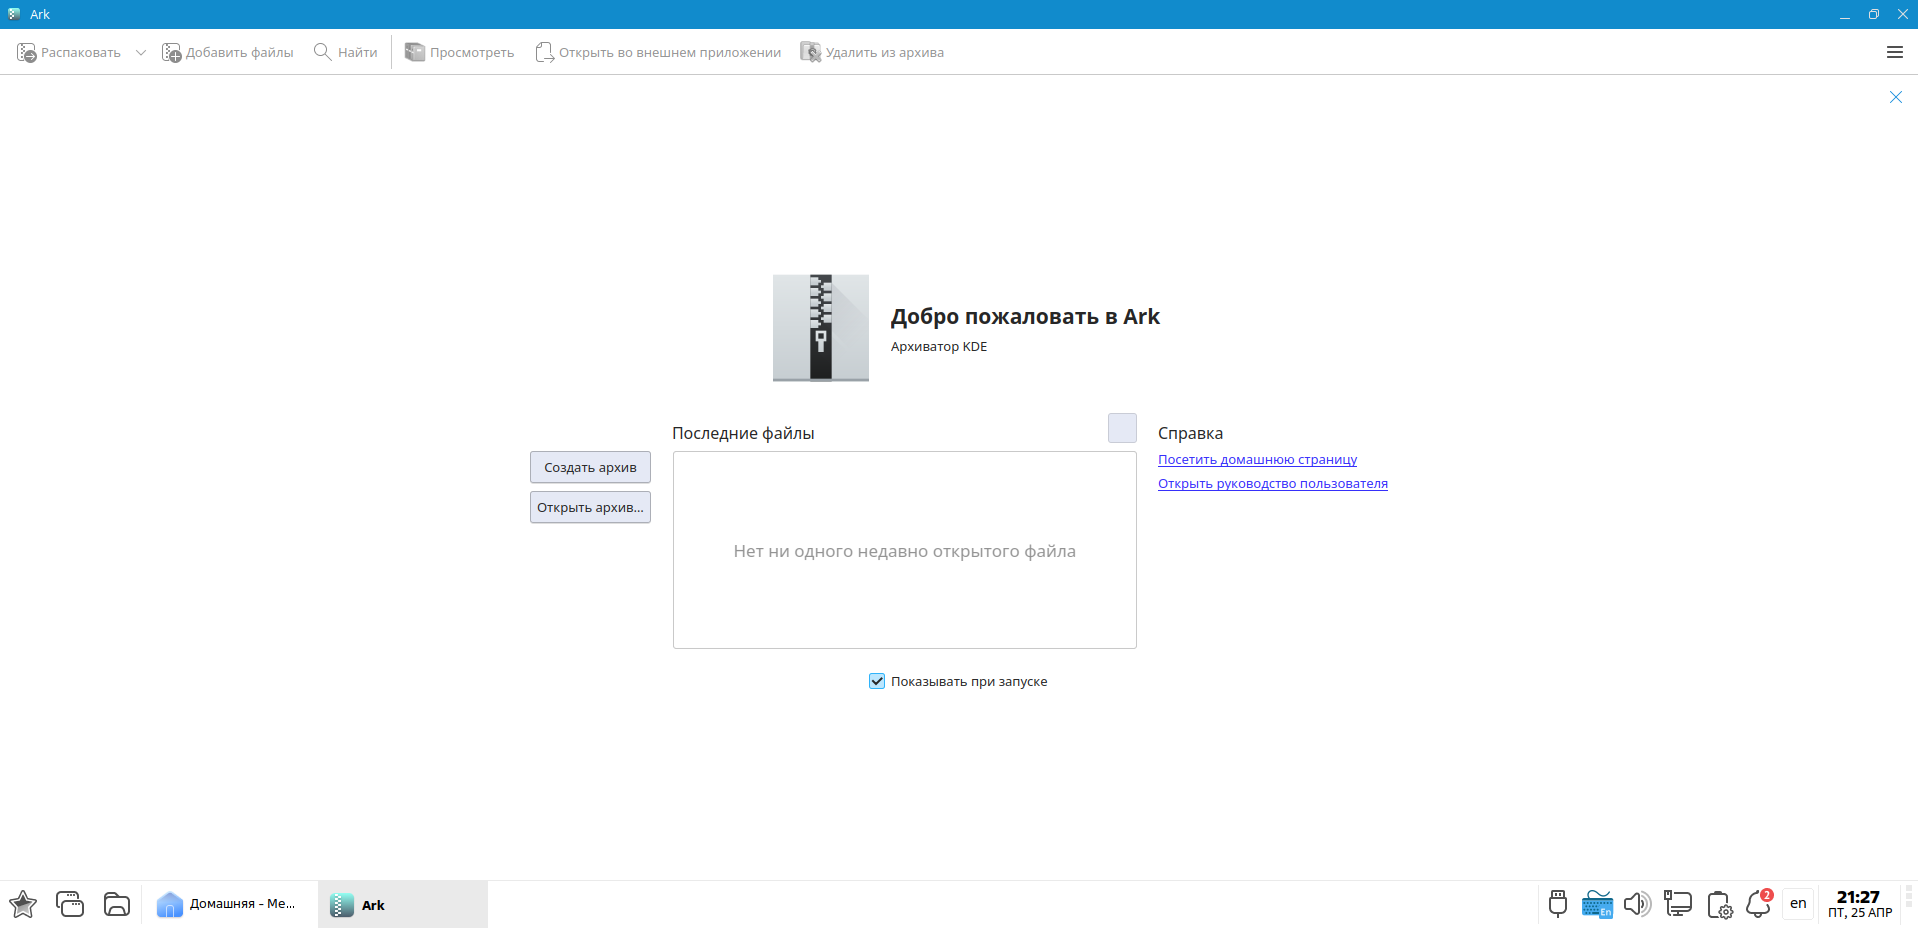Click Удалить из архива toolbar icon
Image resolution: width=1918 pixels, height=928 pixels.
(x=810, y=52)
